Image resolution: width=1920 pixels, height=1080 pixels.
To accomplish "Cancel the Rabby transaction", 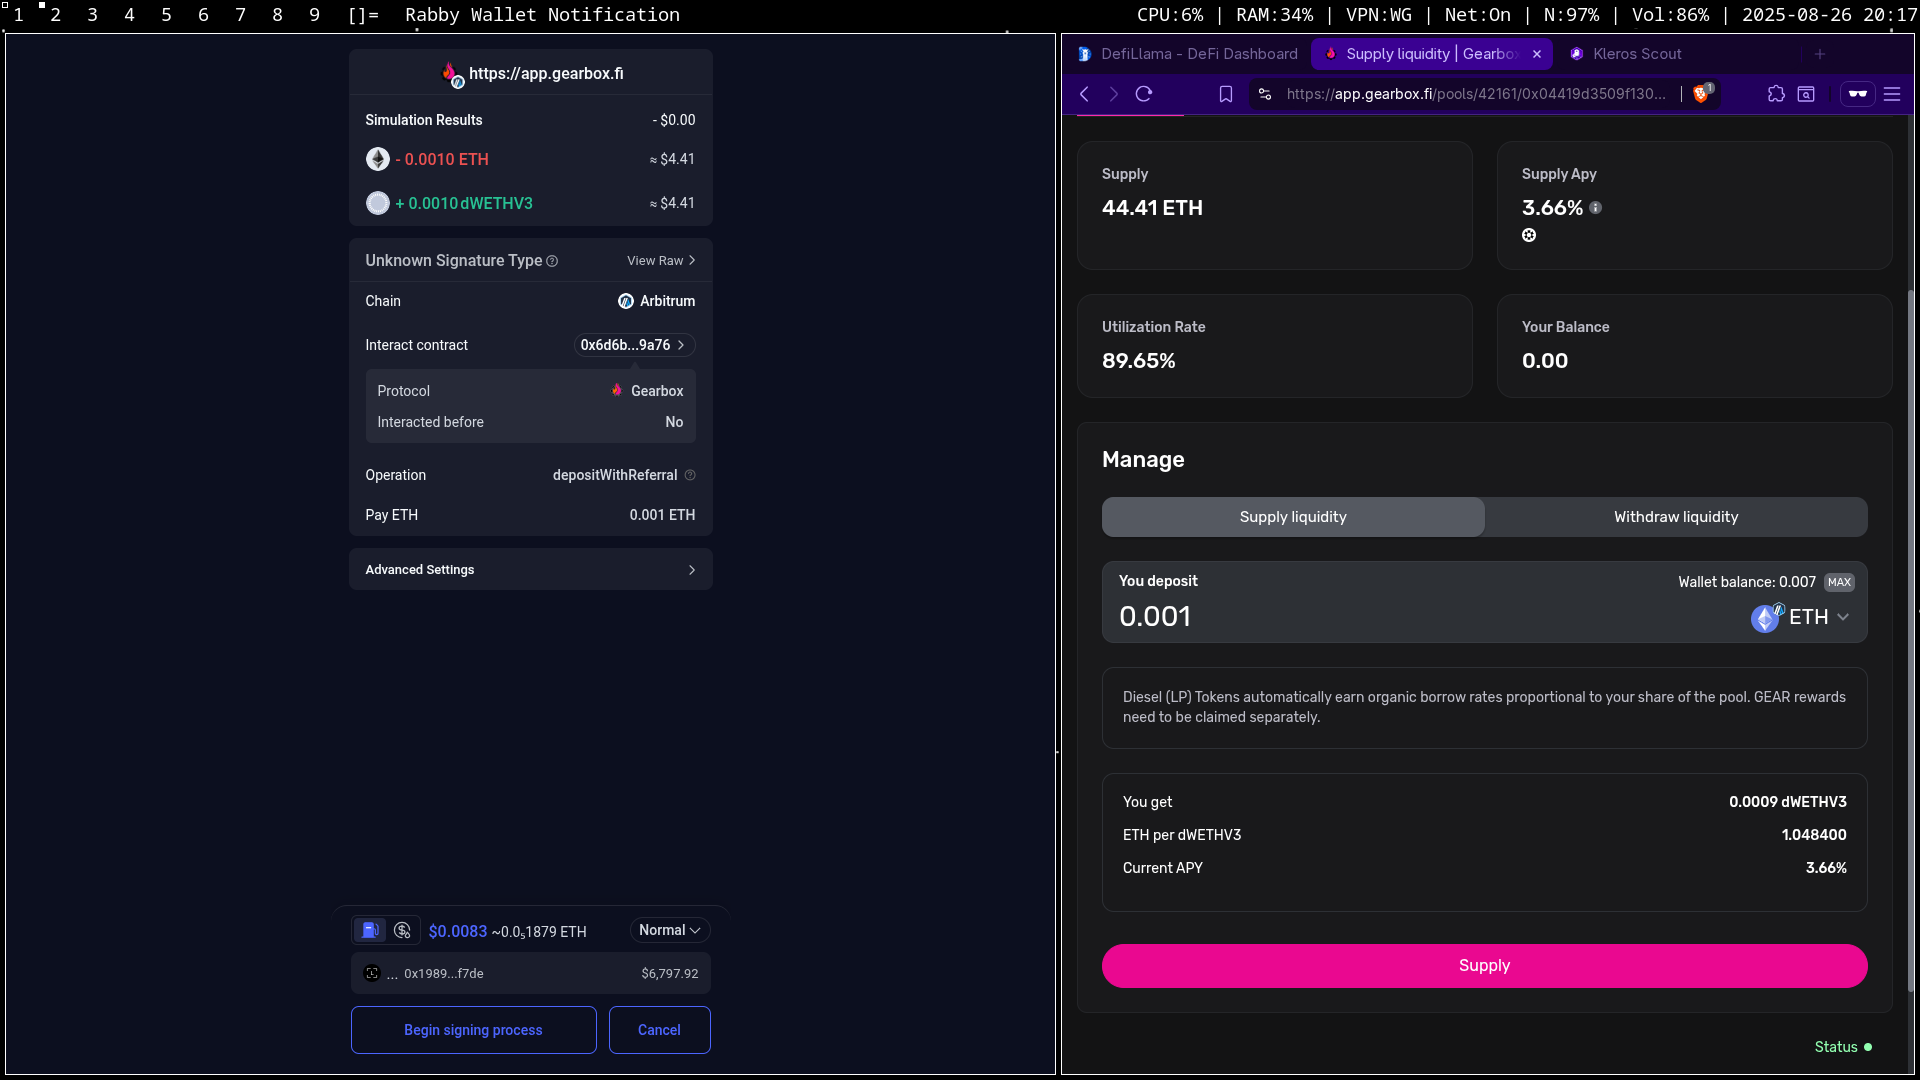I will pyautogui.click(x=659, y=1030).
